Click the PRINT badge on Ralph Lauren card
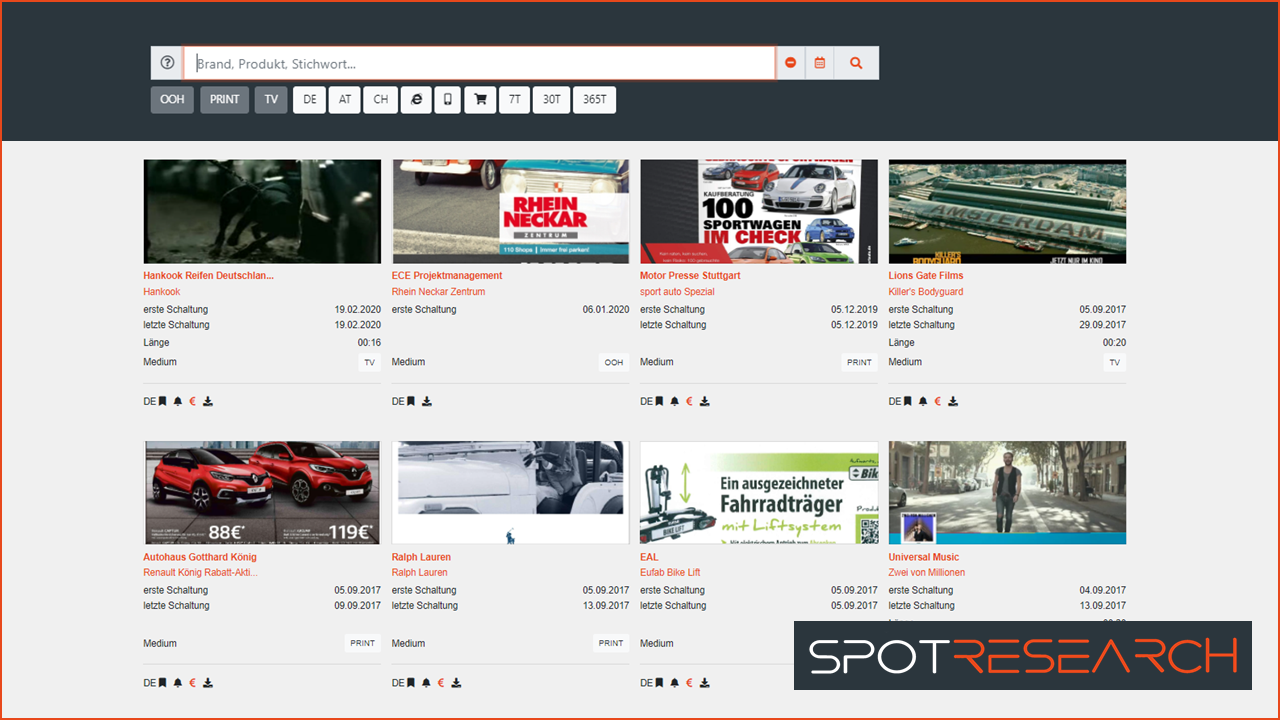Image resolution: width=1280 pixels, height=720 pixels. click(x=611, y=644)
